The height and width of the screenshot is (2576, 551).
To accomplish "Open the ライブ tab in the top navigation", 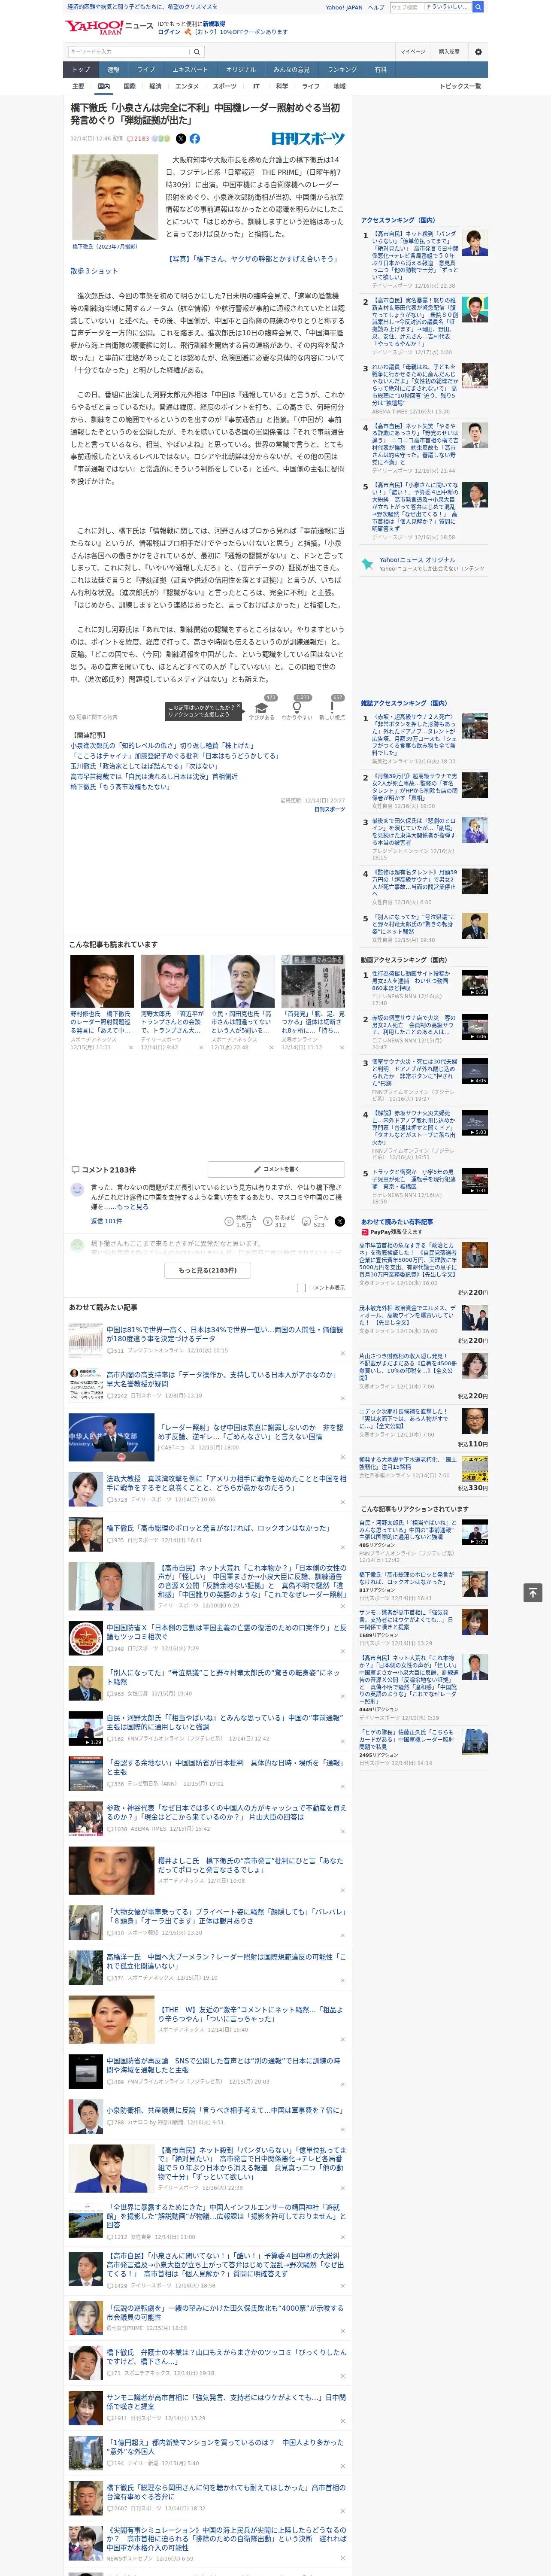I will pos(146,69).
